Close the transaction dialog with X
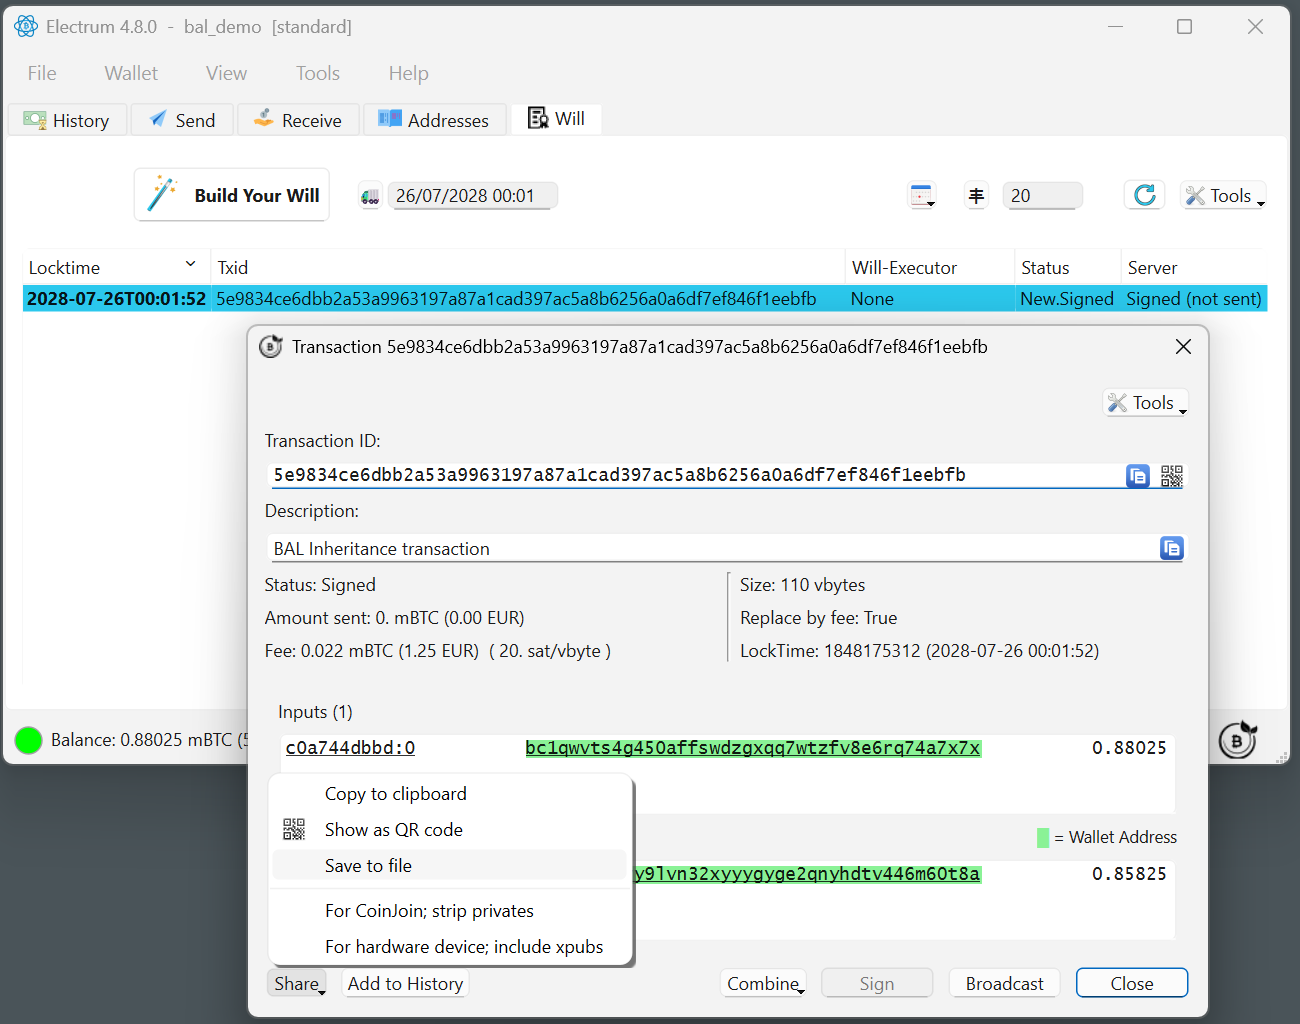The width and height of the screenshot is (1300, 1024). pyautogui.click(x=1183, y=346)
